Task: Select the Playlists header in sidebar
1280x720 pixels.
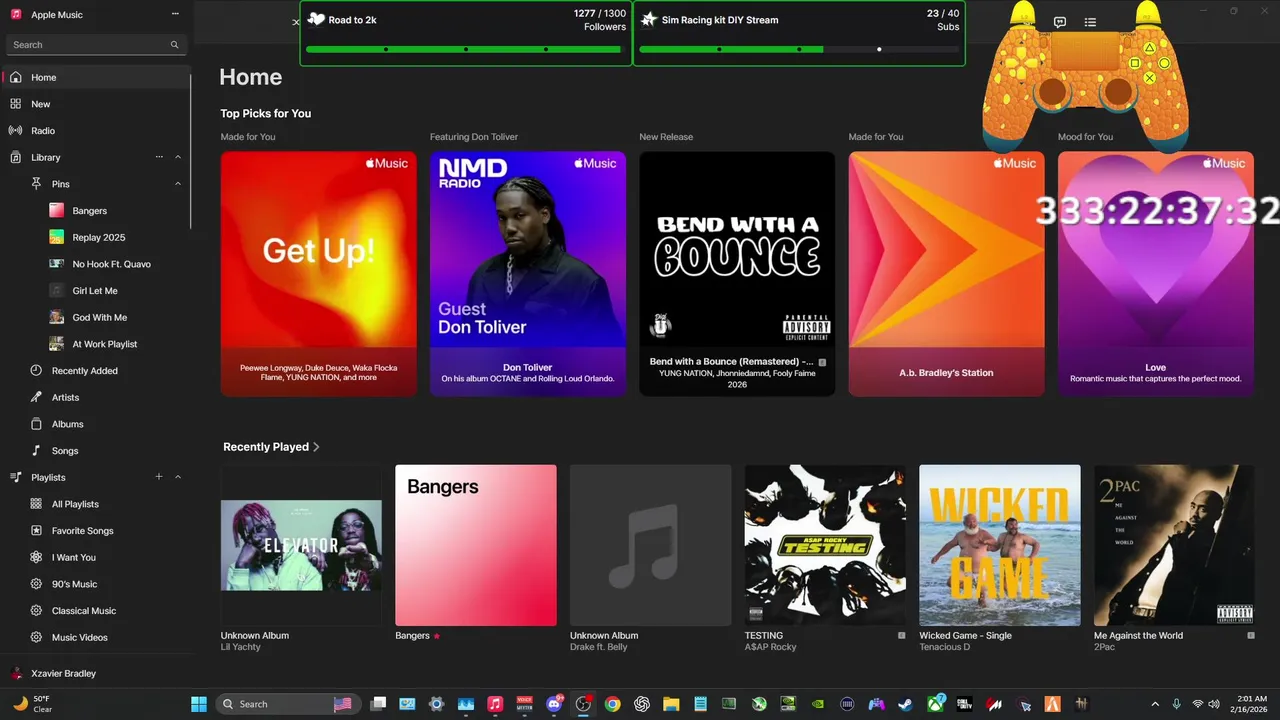Action: click(x=48, y=478)
